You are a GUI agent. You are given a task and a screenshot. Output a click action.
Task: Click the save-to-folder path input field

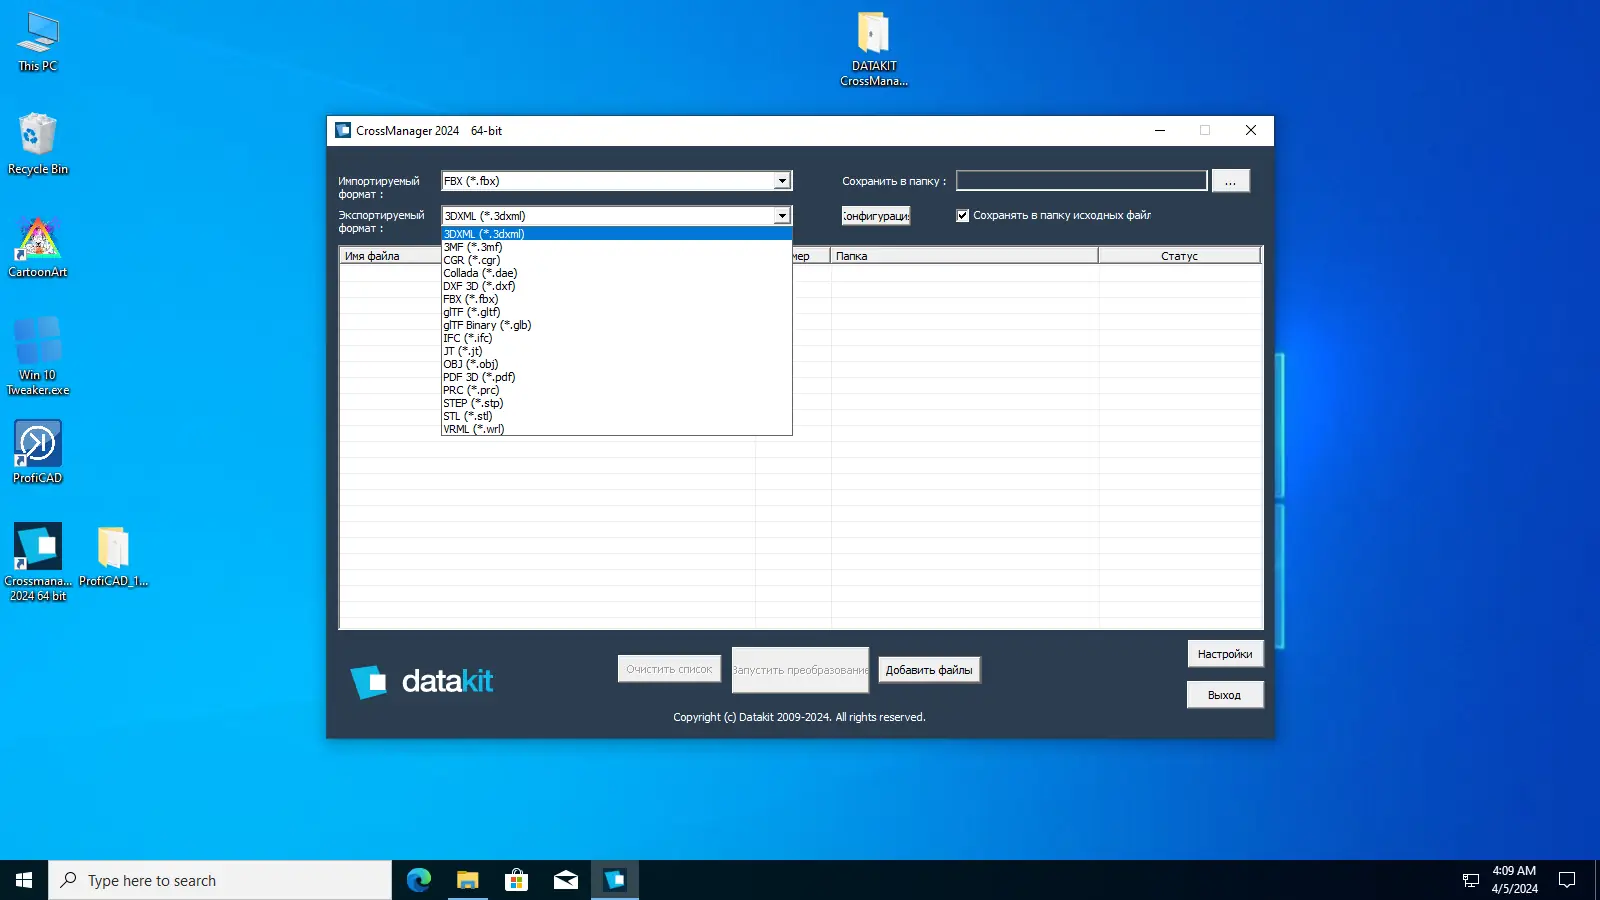coord(1082,181)
